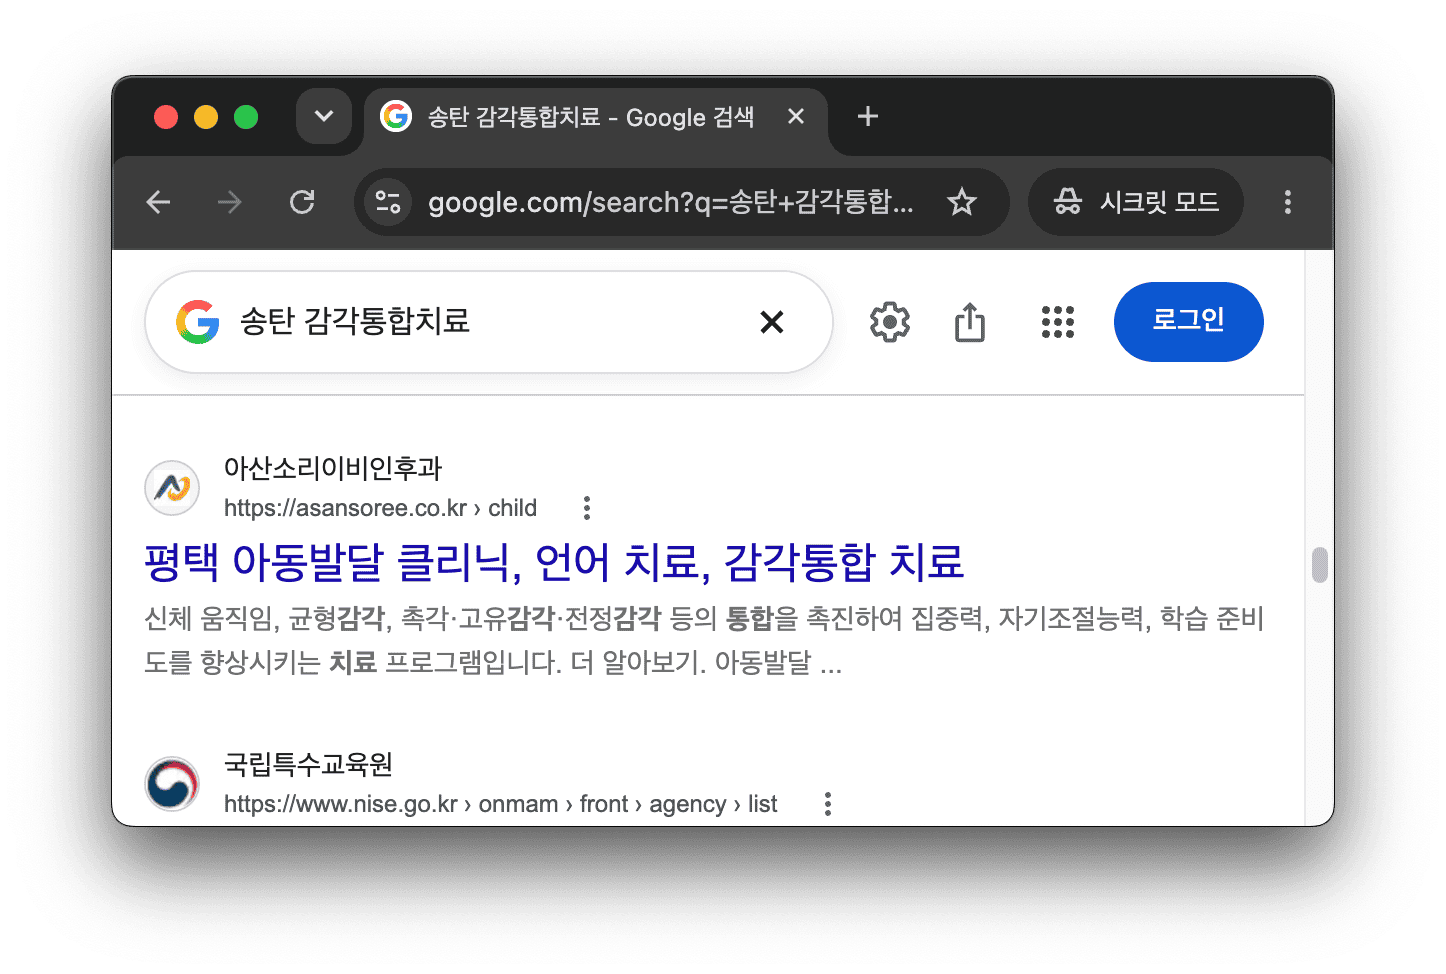Reload the Google search page
1446x974 pixels.
click(x=302, y=202)
